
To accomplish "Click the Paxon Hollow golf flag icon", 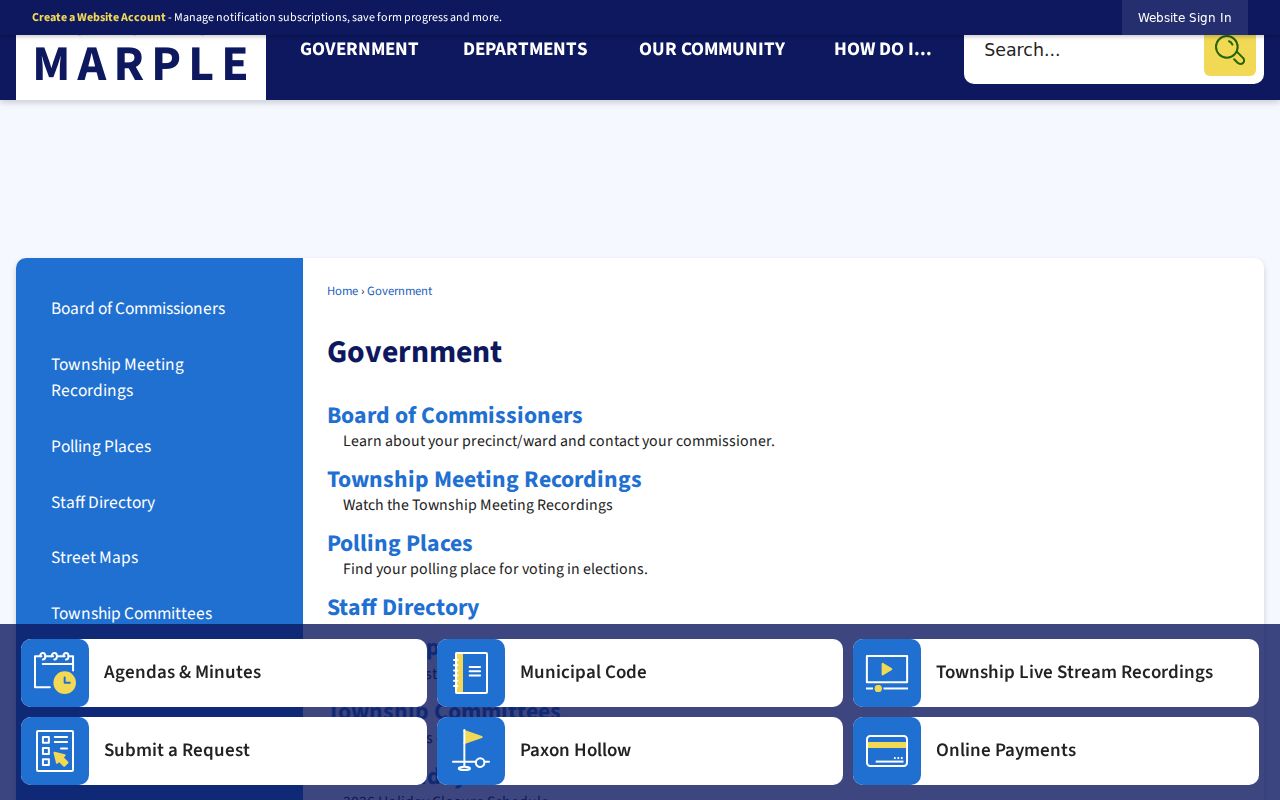I will 471,751.
